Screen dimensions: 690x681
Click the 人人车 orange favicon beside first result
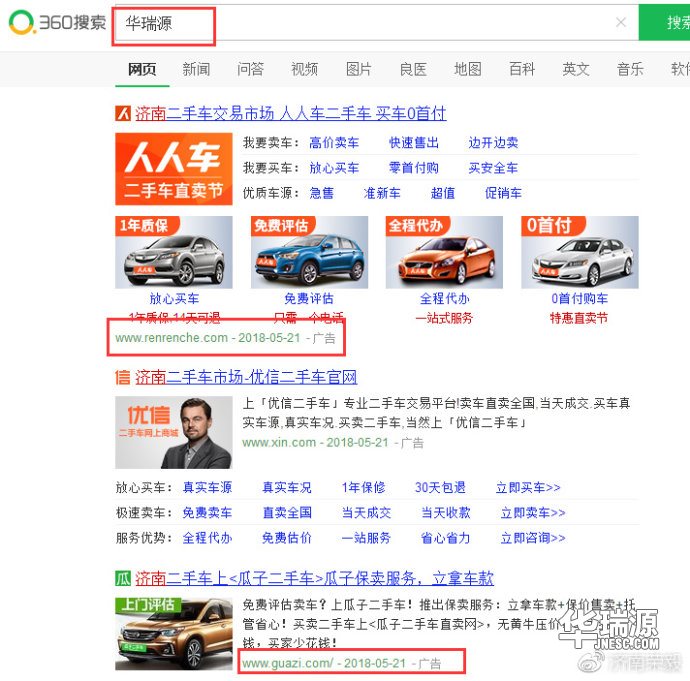(123, 113)
